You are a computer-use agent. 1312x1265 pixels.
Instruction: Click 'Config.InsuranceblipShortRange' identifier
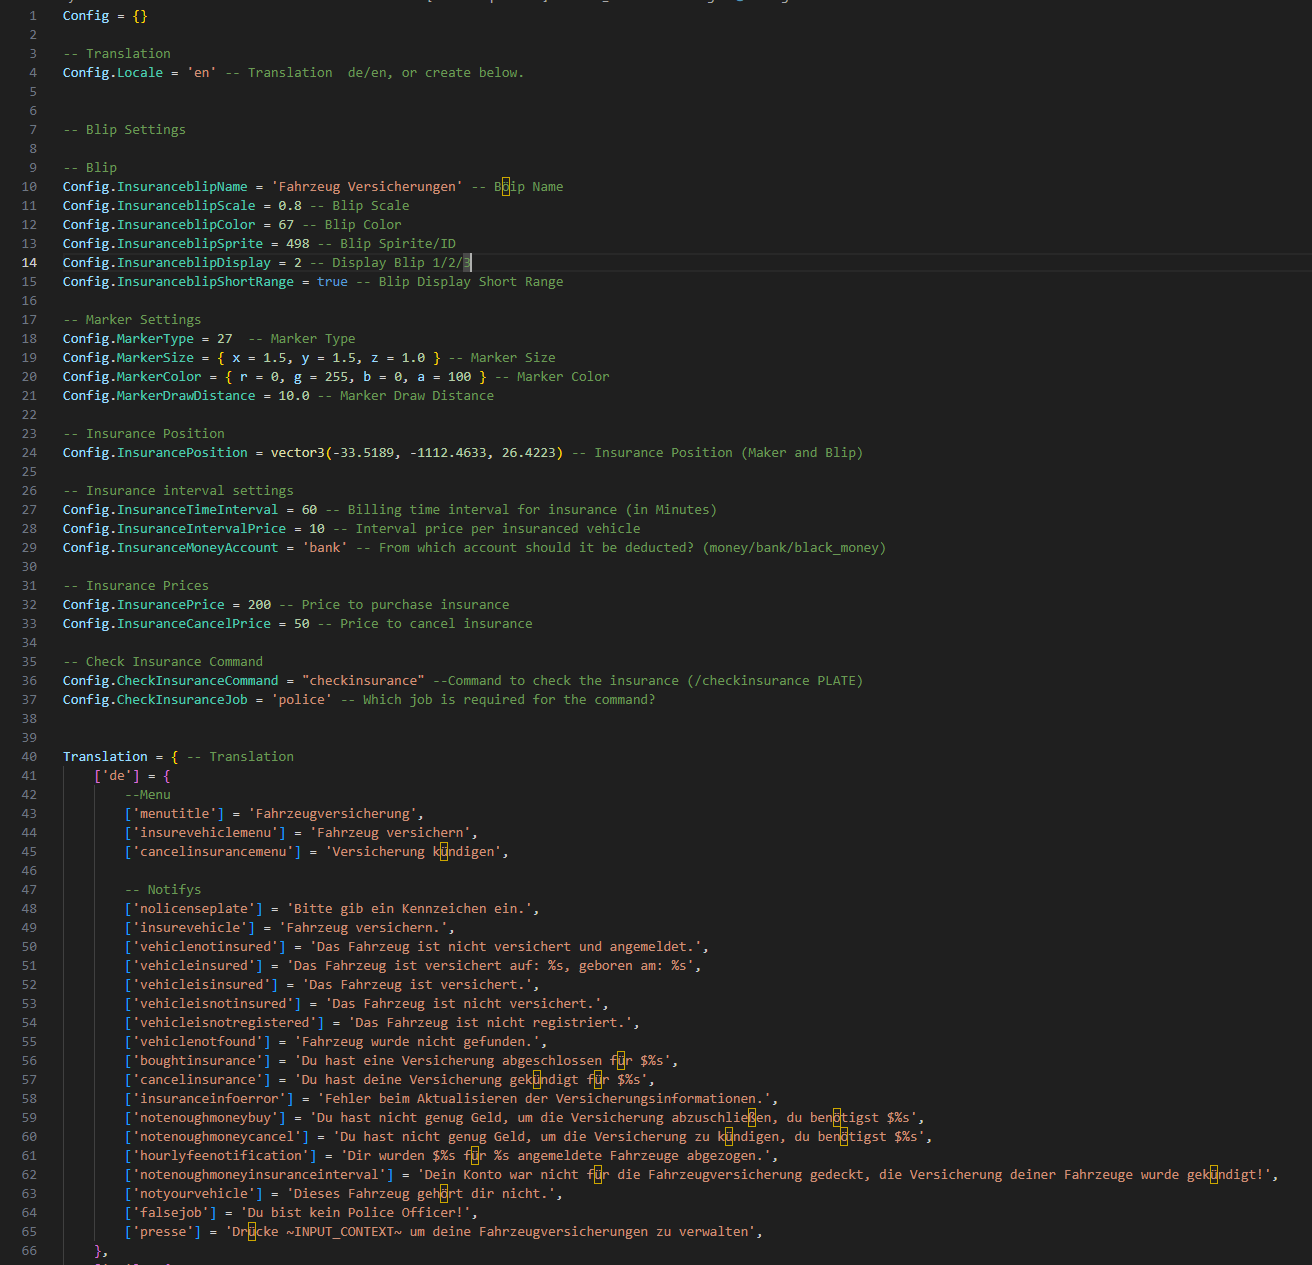click(178, 282)
